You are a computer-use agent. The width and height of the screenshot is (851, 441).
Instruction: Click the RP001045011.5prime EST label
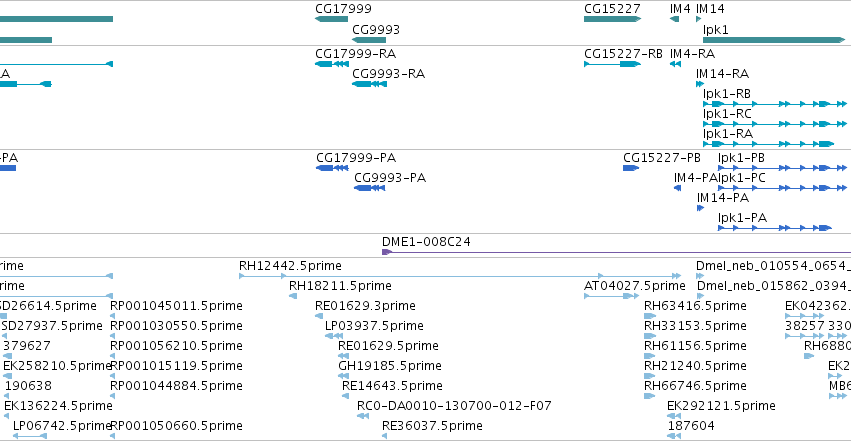click(x=176, y=306)
